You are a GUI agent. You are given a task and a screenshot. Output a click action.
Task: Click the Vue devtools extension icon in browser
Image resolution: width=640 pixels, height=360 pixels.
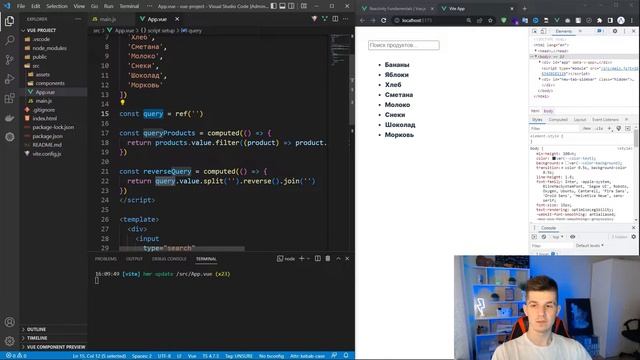point(557,20)
